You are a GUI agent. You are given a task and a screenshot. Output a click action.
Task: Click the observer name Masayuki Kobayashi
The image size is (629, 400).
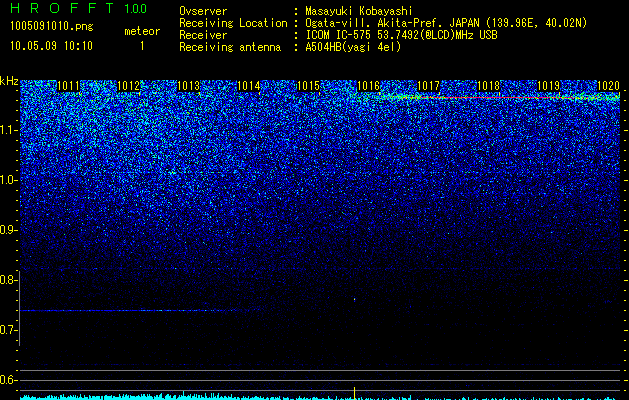[x=359, y=11]
